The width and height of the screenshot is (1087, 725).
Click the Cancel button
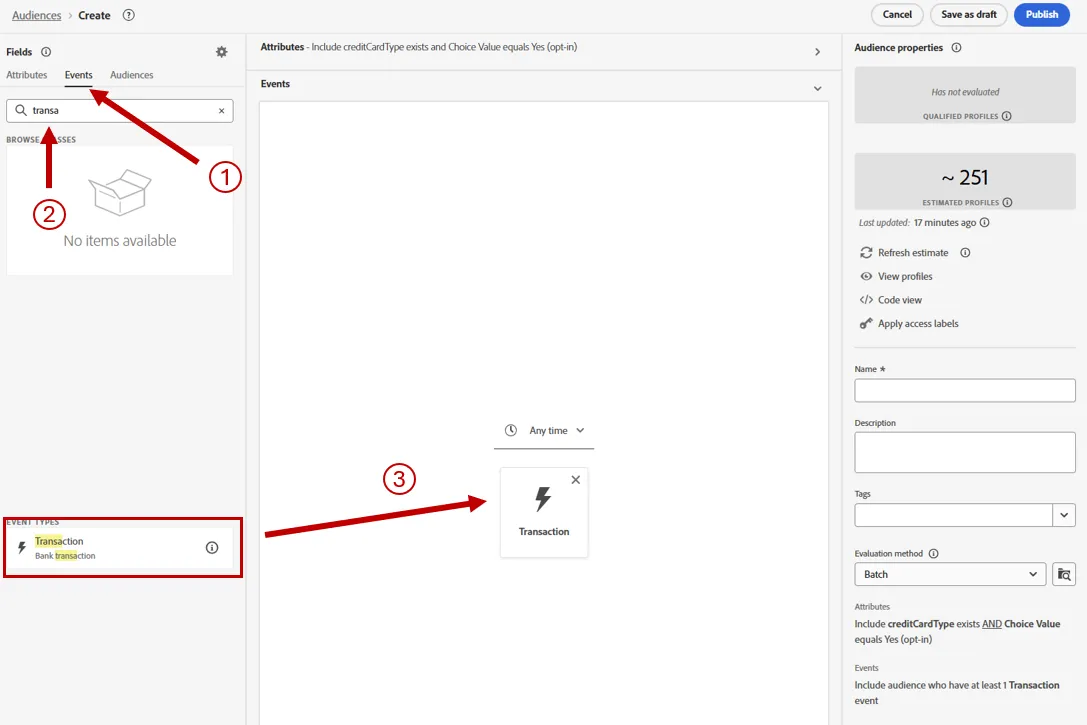point(897,15)
